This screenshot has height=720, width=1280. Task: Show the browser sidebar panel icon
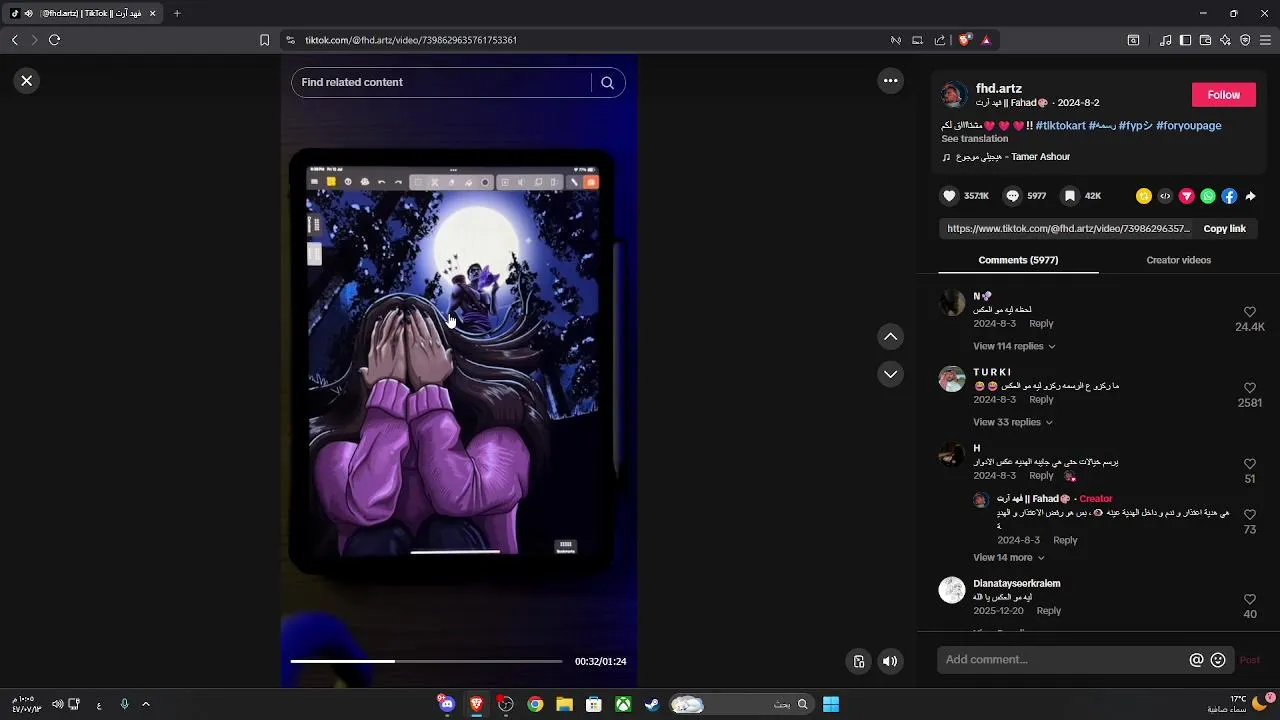1185,40
